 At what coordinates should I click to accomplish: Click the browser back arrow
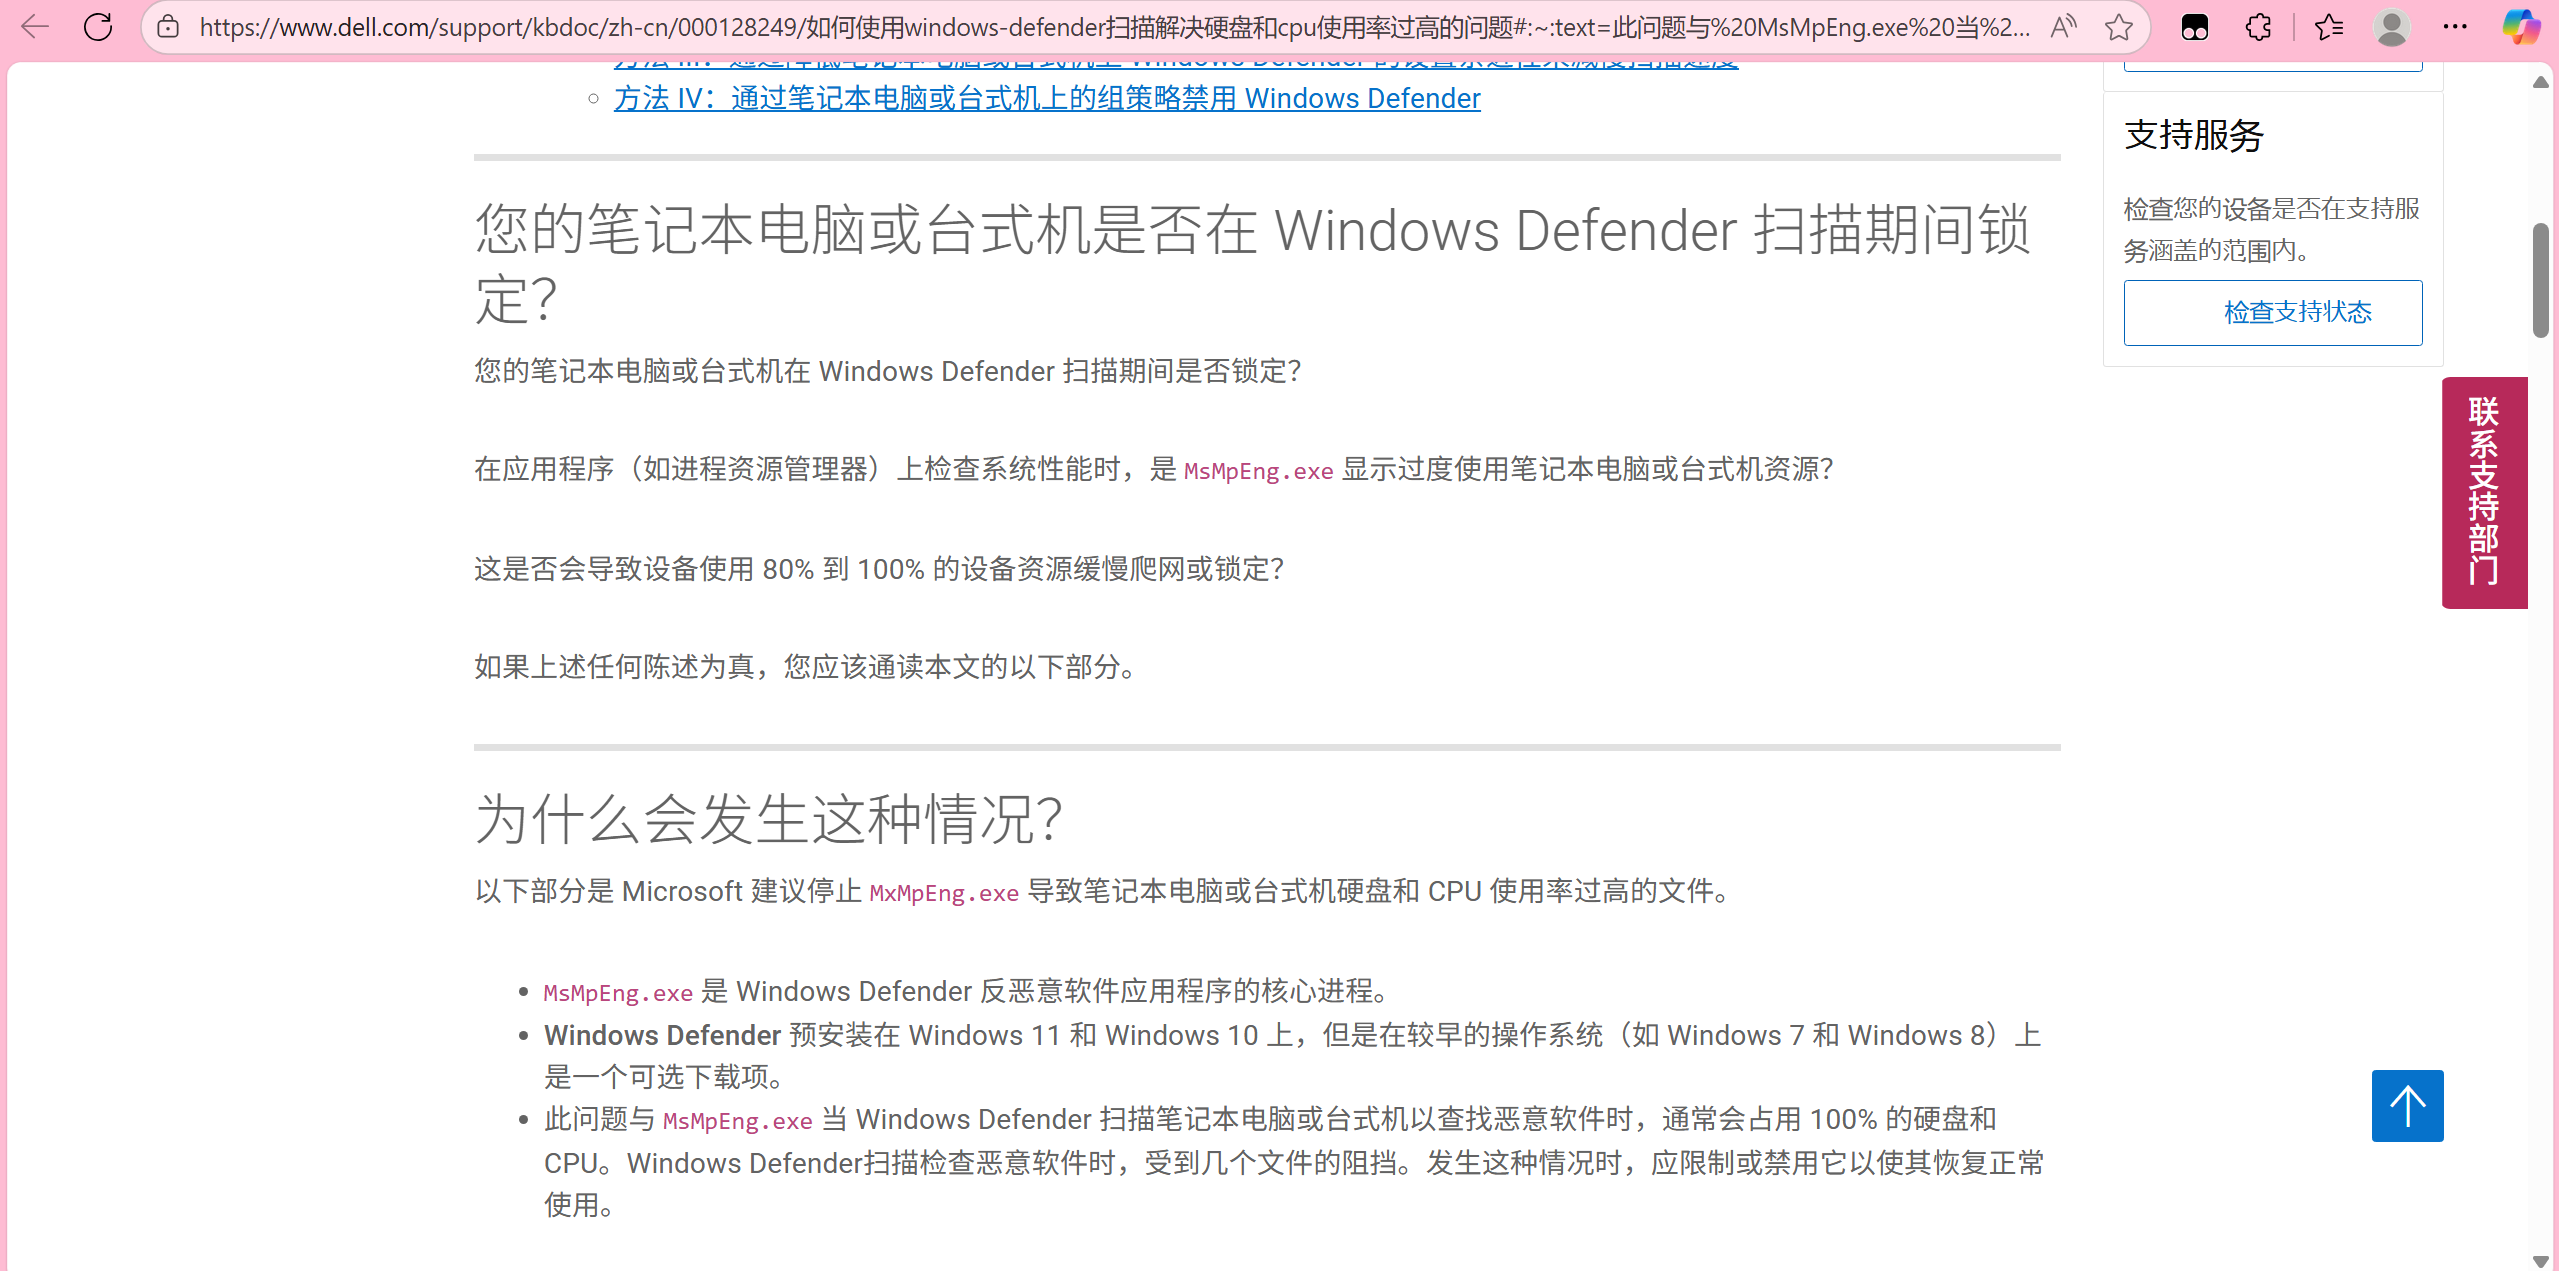(x=35, y=27)
